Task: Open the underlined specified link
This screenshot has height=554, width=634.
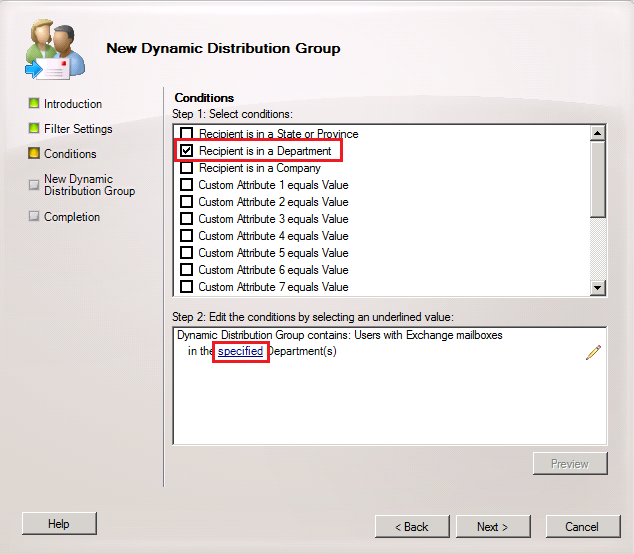Action: [x=241, y=351]
